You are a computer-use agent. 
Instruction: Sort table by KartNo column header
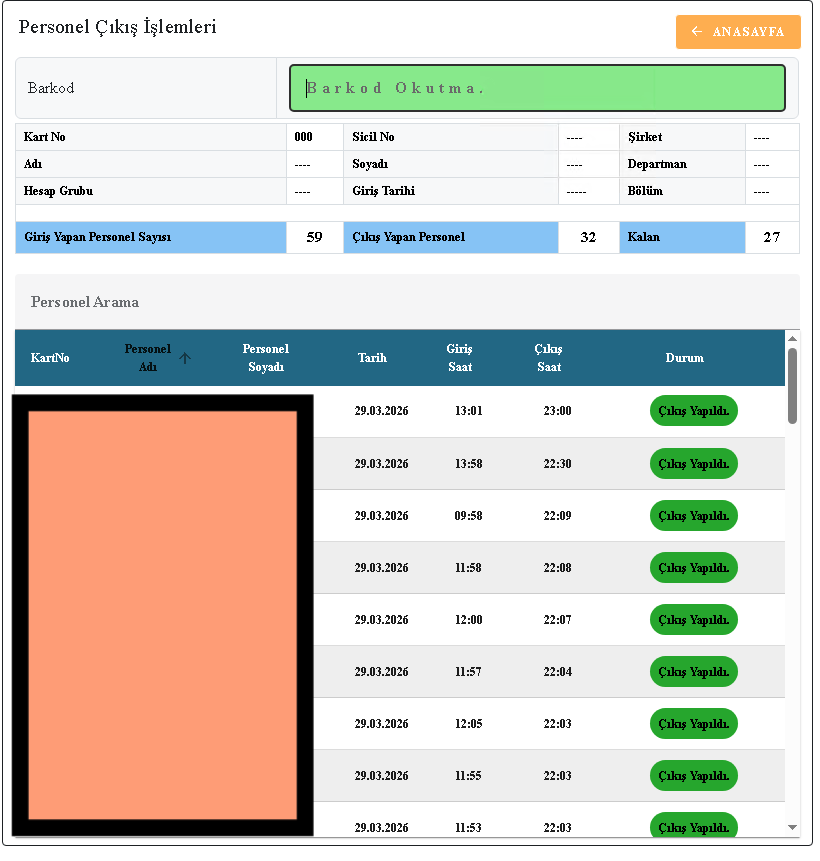tap(50, 358)
